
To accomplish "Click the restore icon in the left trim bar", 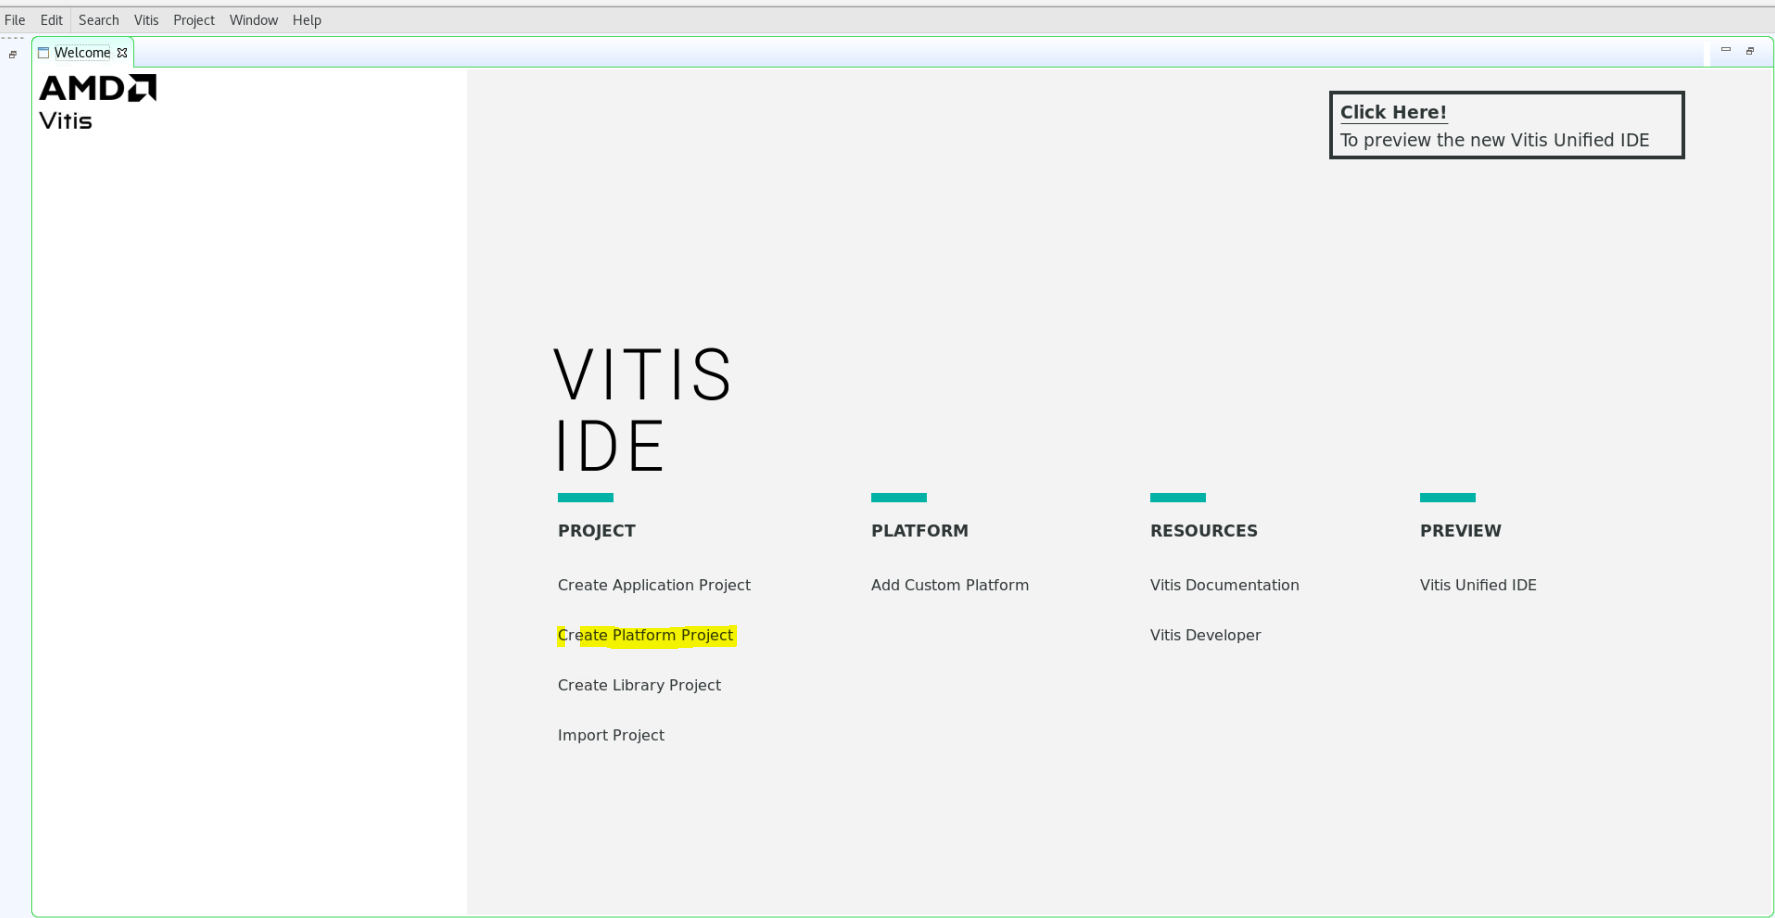I will coord(13,55).
